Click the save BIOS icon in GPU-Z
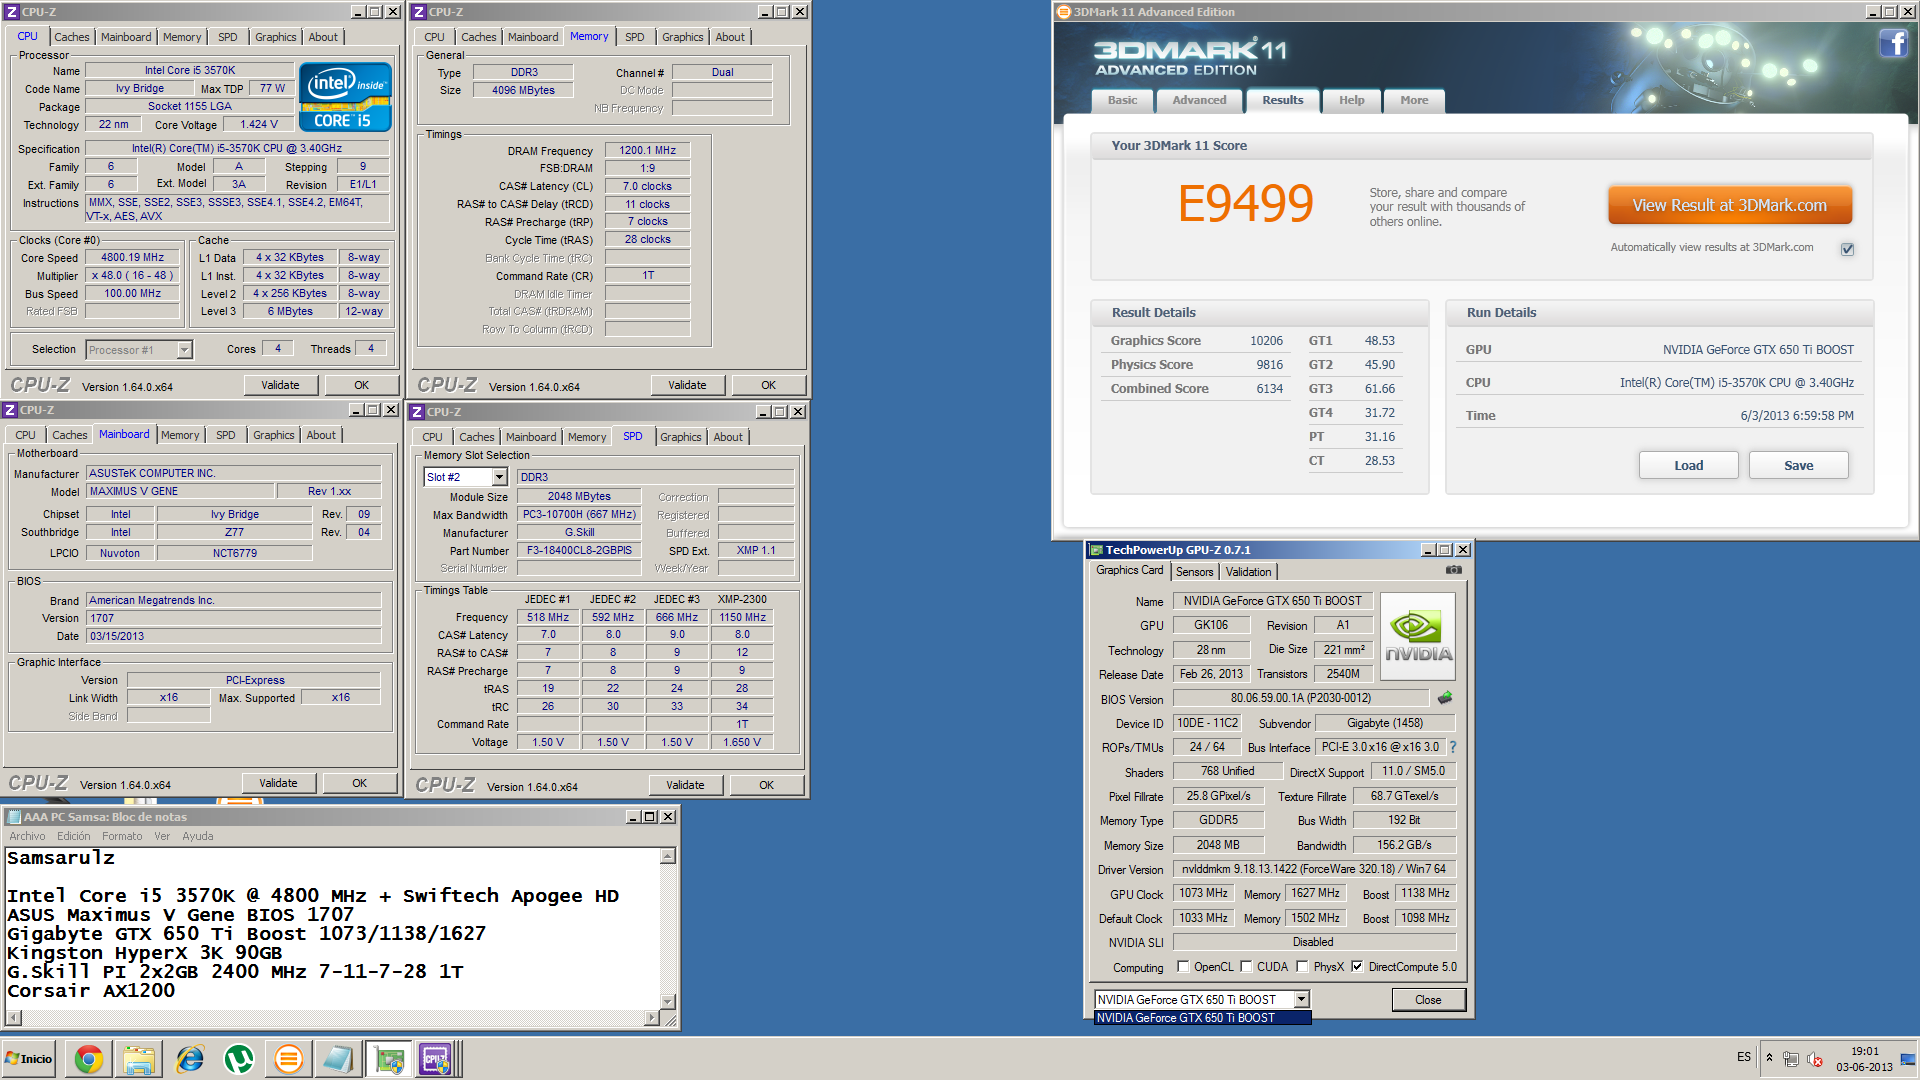Viewport: 1920px width, 1080px height. [x=1445, y=698]
